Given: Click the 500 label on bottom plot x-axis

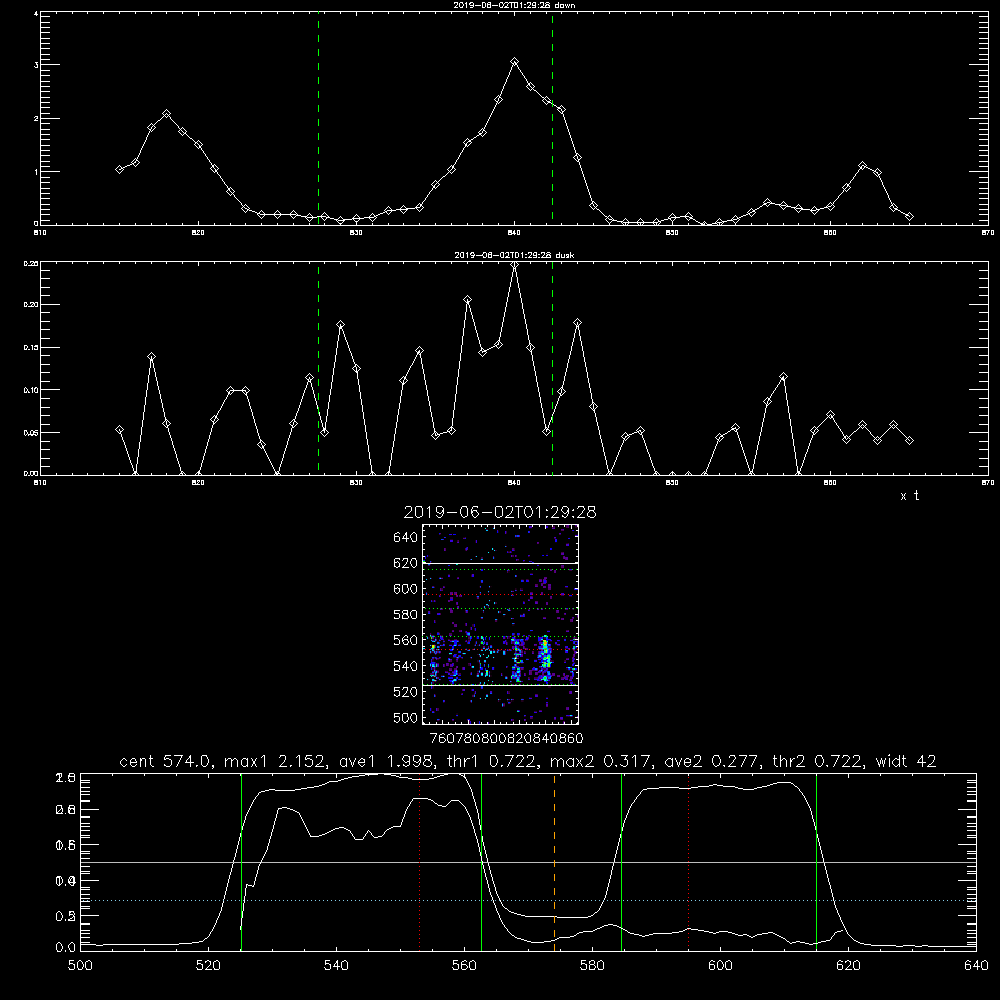Looking at the screenshot, I should coord(80,966).
